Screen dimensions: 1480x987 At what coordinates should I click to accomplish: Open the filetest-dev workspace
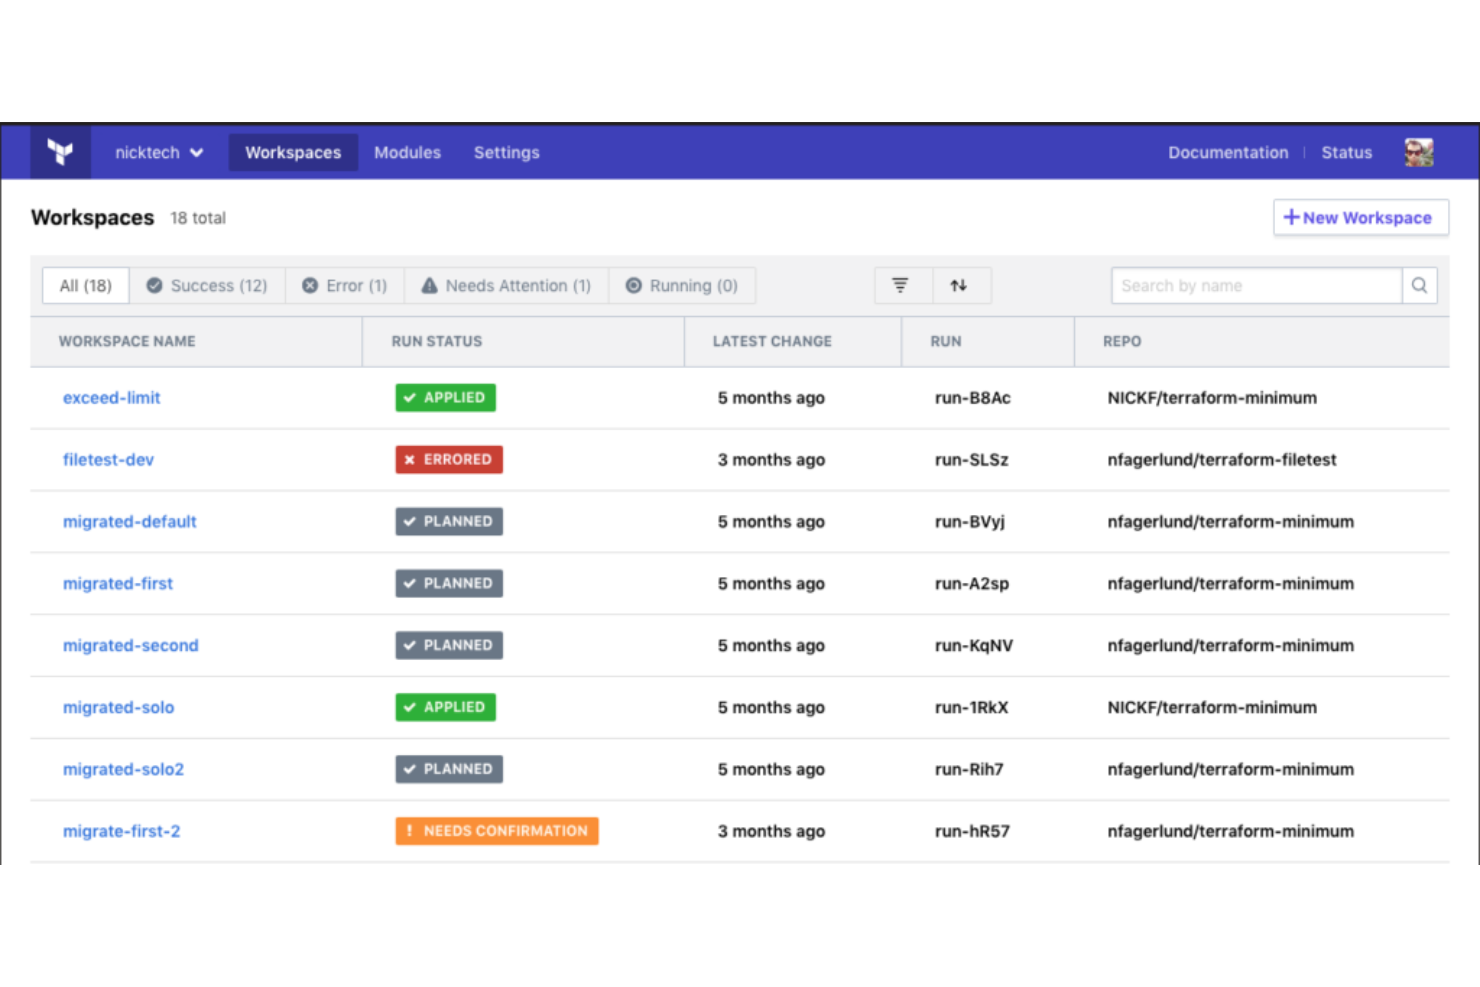(x=108, y=459)
